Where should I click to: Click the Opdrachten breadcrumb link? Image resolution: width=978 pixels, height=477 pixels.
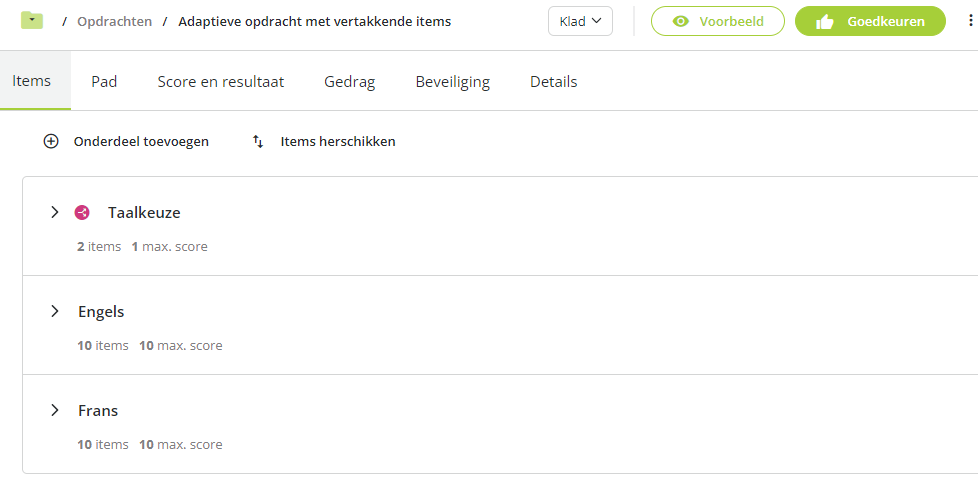(115, 22)
